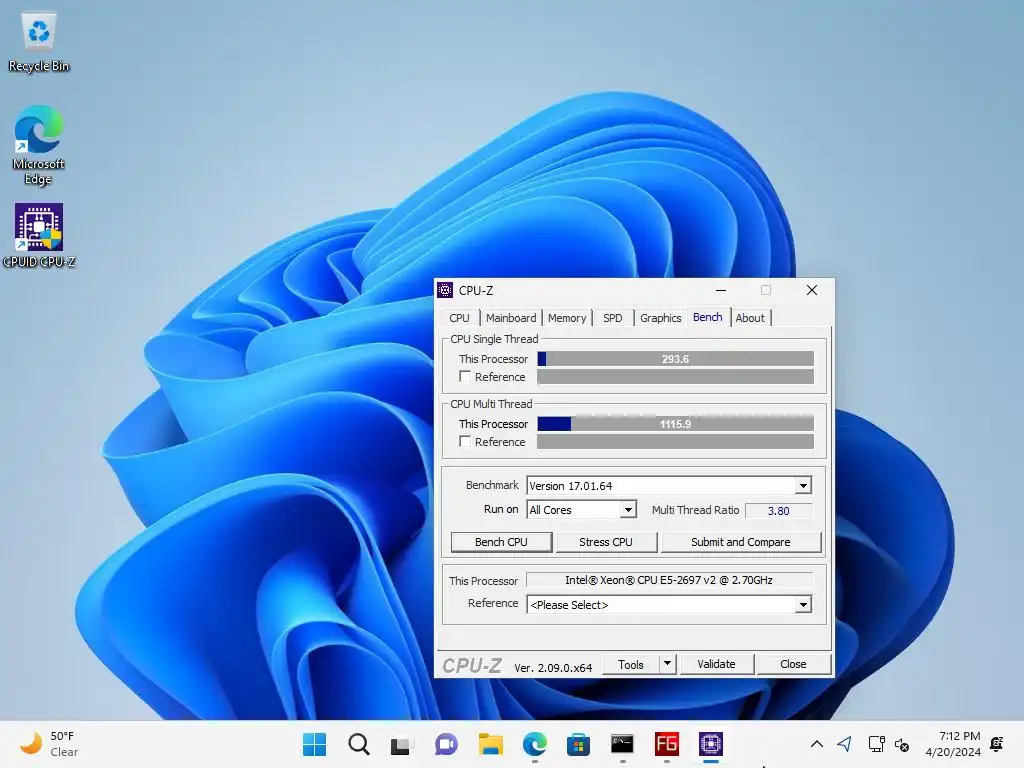Expand the Benchmark version dropdown

[803, 485]
